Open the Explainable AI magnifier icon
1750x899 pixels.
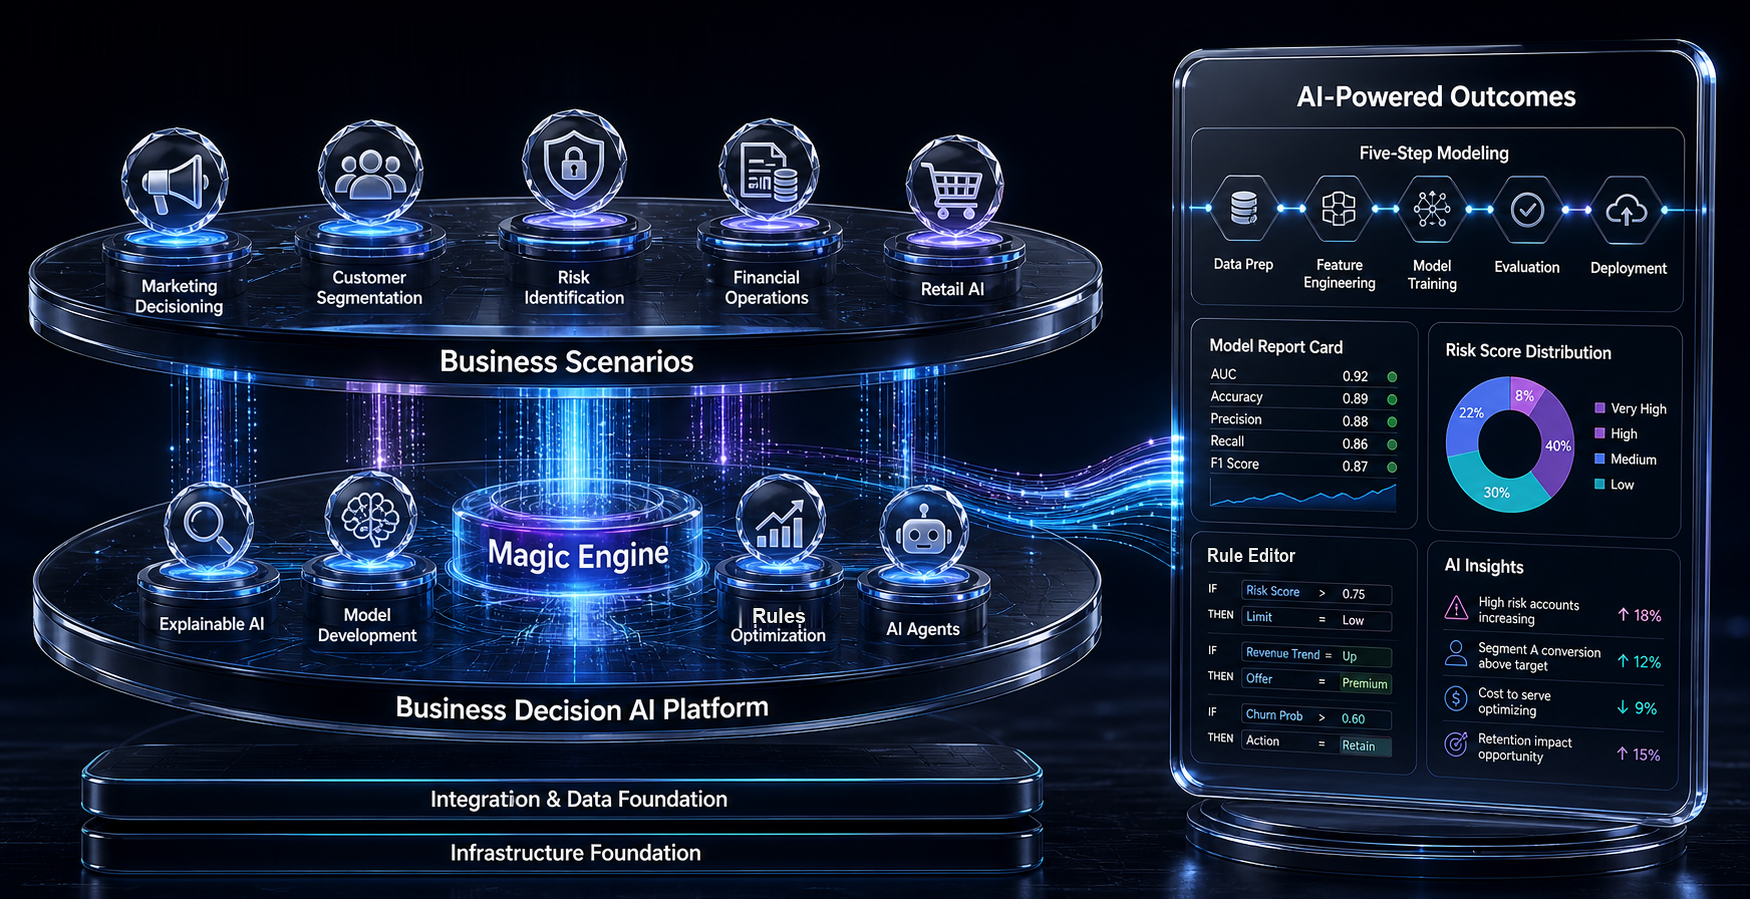[x=208, y=525]
